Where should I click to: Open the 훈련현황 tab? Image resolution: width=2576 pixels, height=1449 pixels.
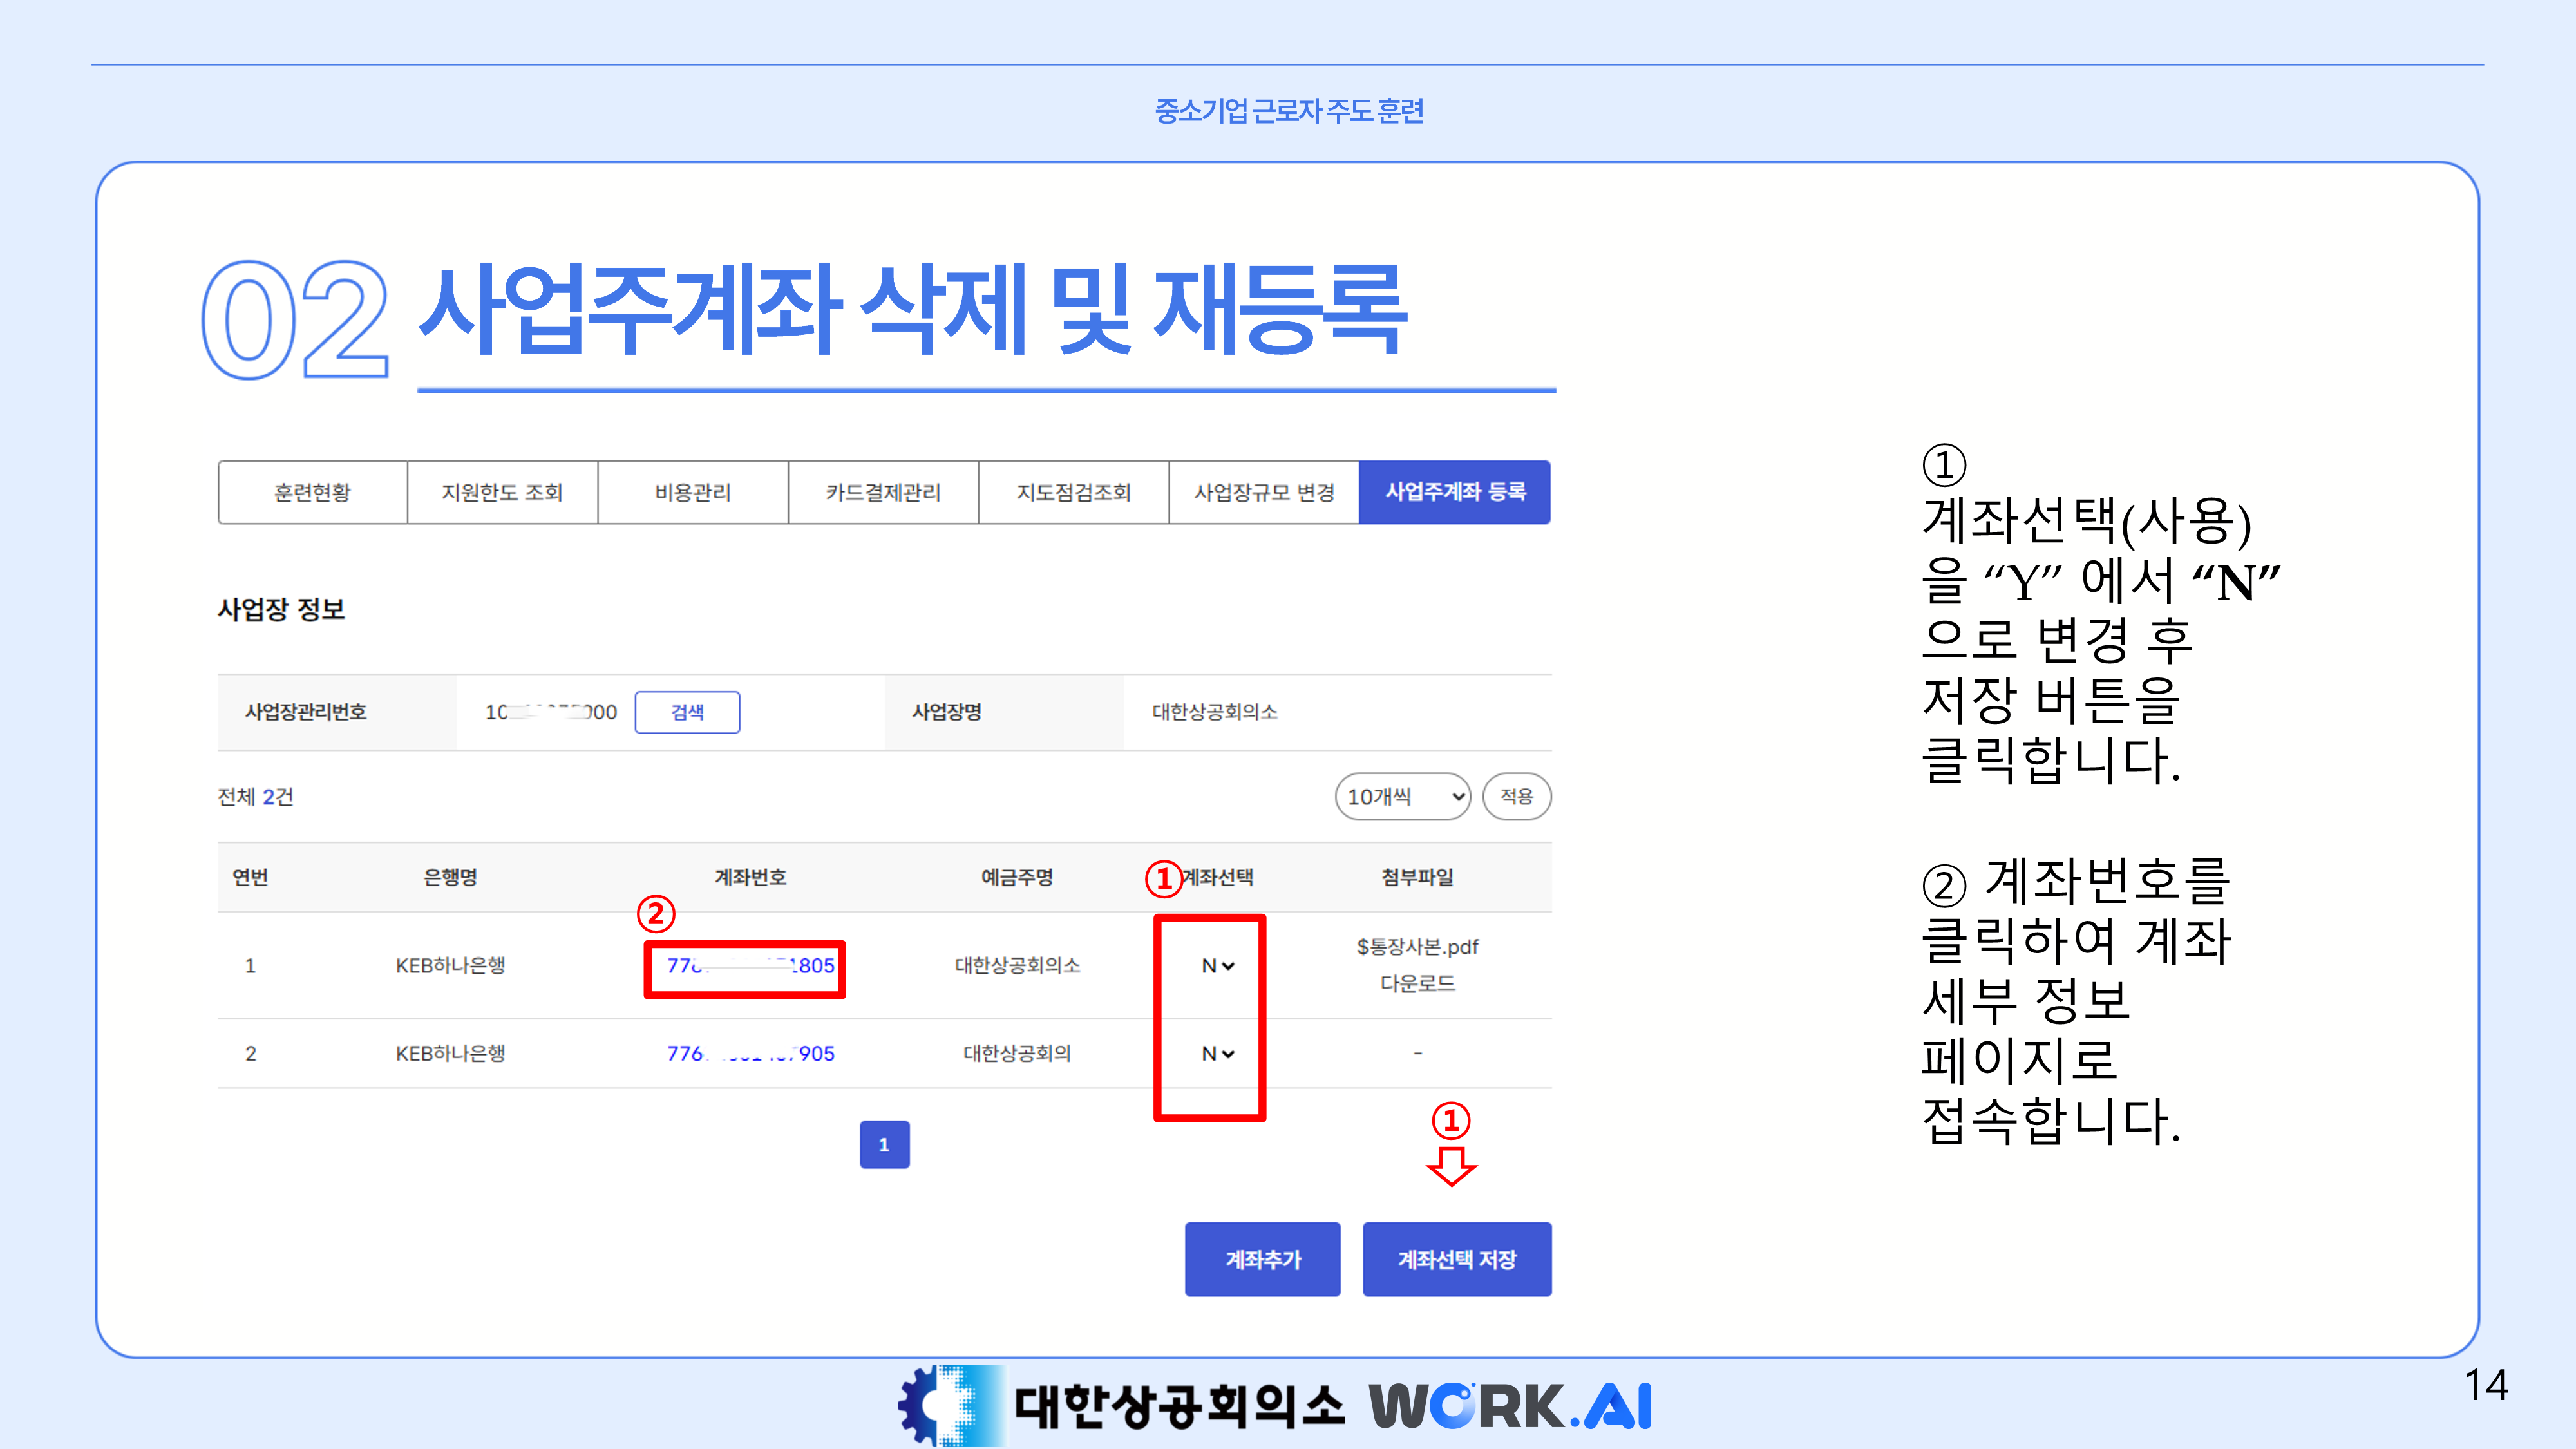pos(312,492)
